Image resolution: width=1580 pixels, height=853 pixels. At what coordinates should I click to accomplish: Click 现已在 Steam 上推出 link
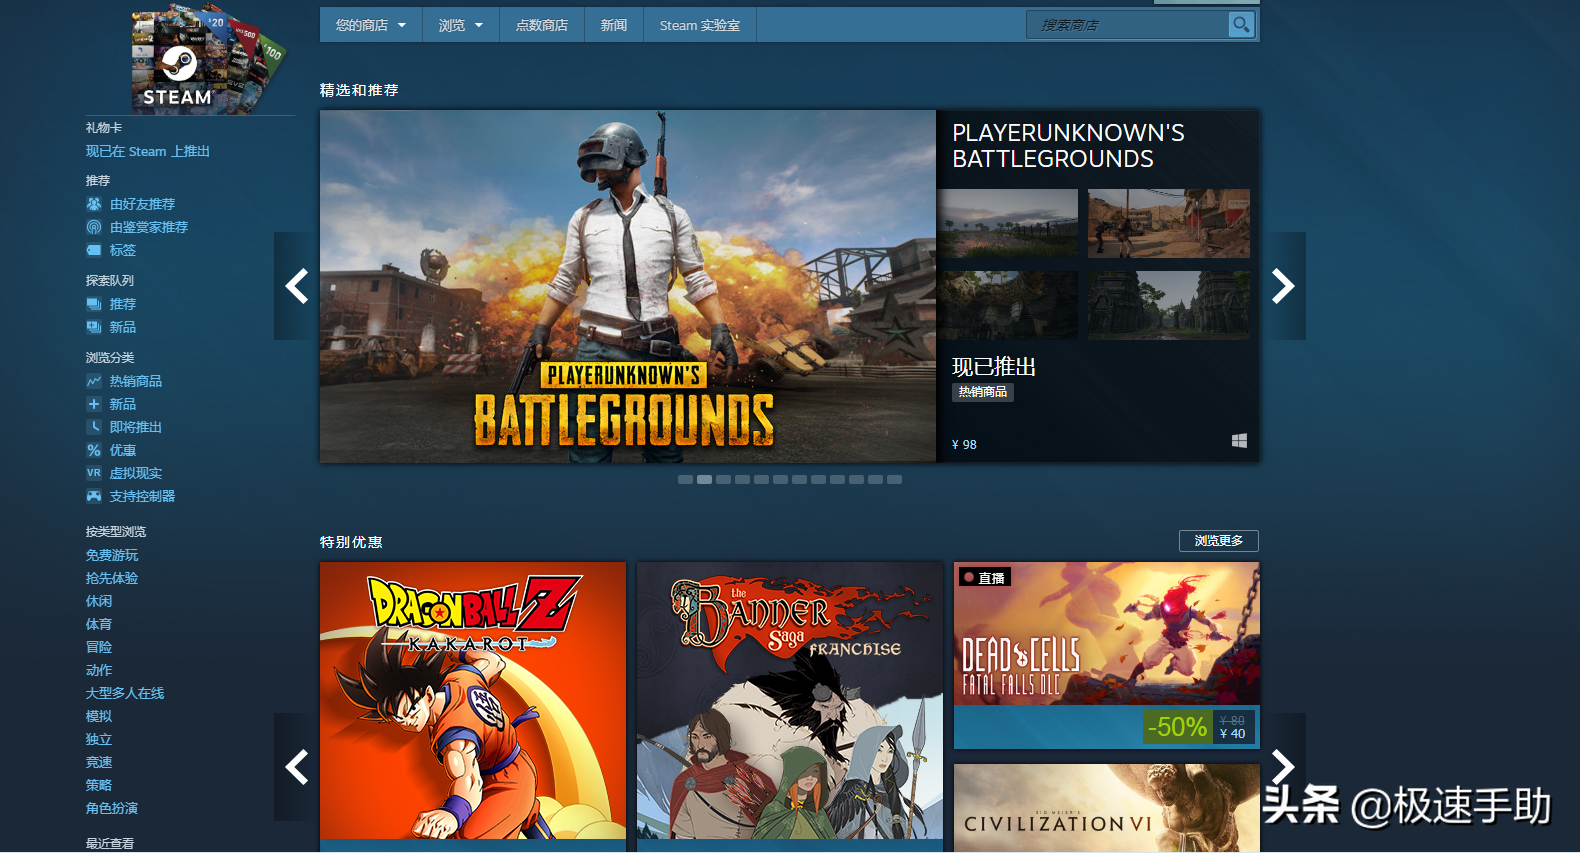pos(148,151)
